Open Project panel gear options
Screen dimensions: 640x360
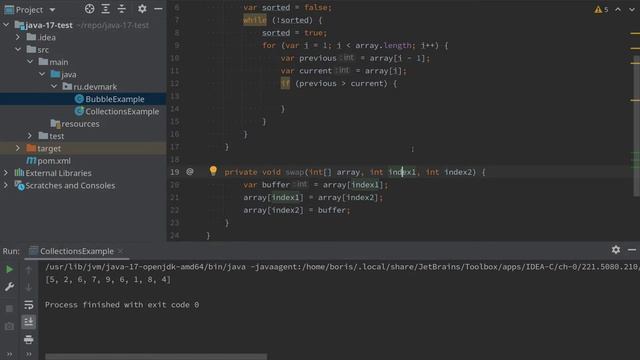tap(142, 9)
